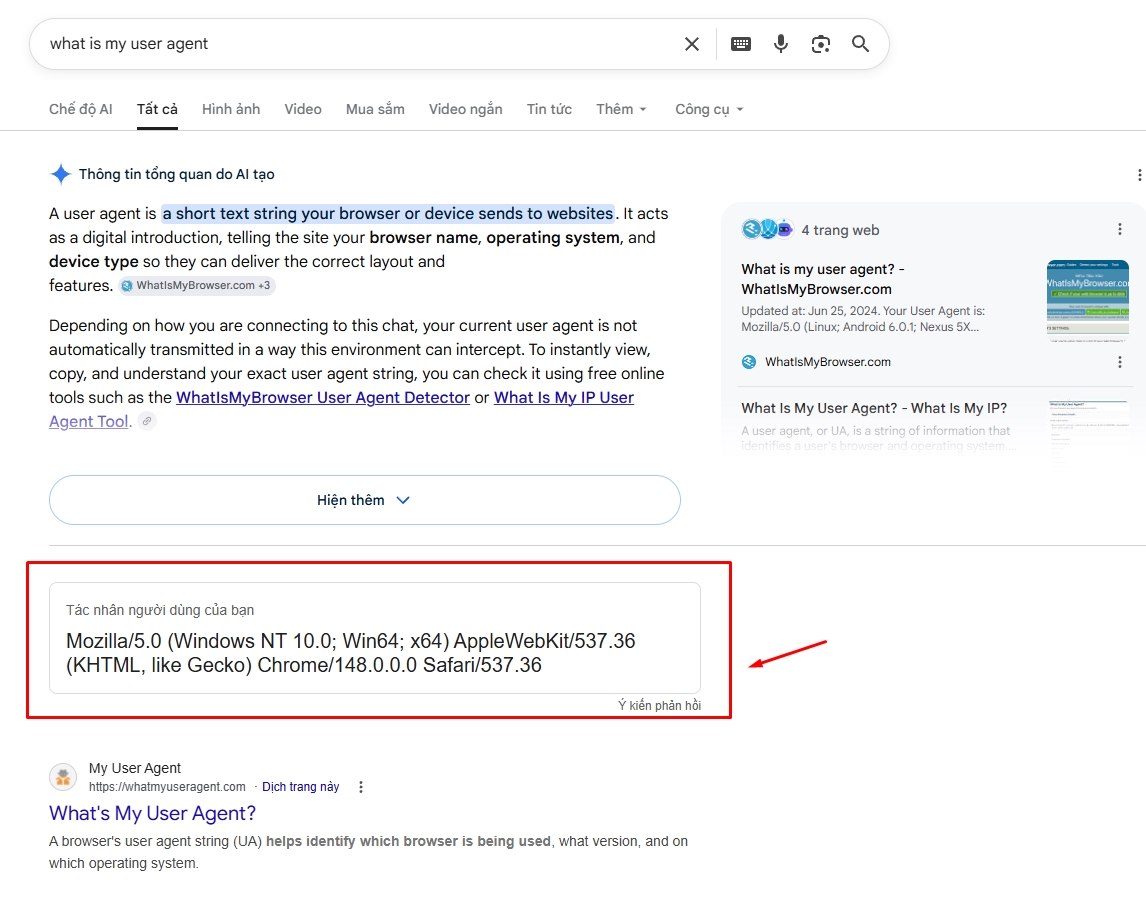Click the AI overview sparkle icon
The width and height of the screenshot is (1146, 902).
61,174
